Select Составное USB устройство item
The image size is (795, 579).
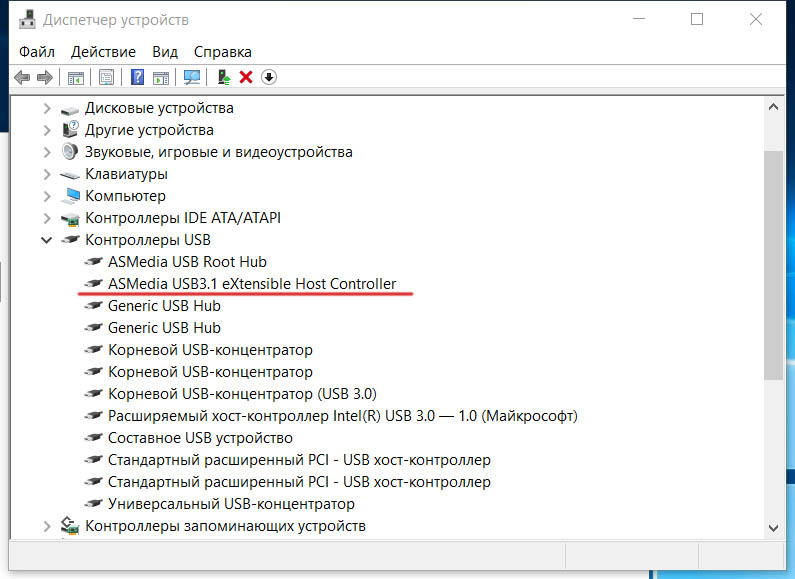coord(199,438)
